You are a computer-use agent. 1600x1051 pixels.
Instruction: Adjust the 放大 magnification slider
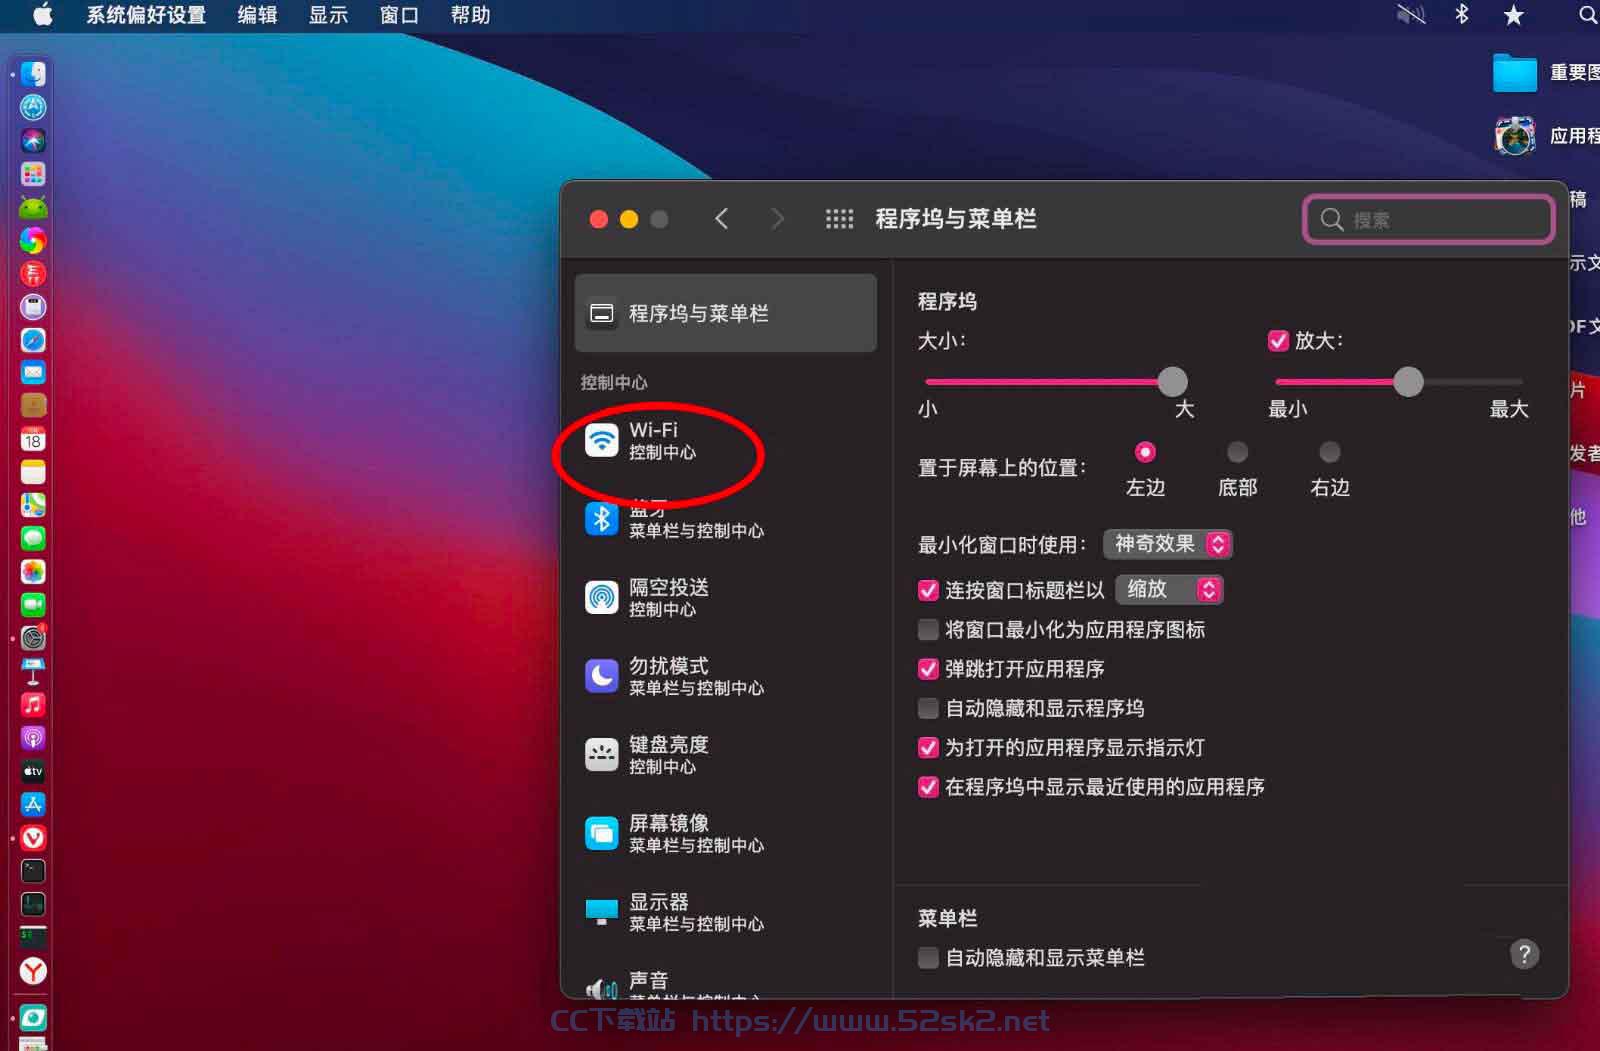coord(1408,381)
